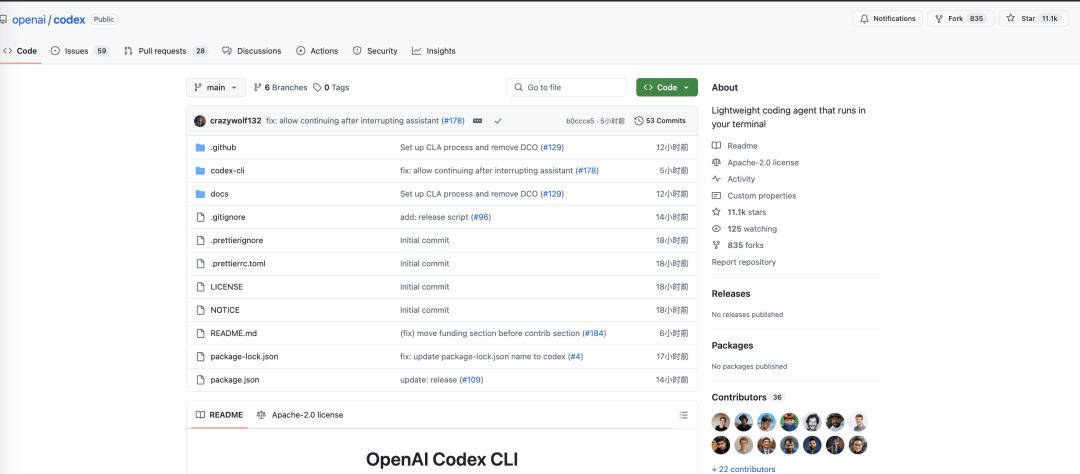Open the Activity link

click(x=733, y=179)
